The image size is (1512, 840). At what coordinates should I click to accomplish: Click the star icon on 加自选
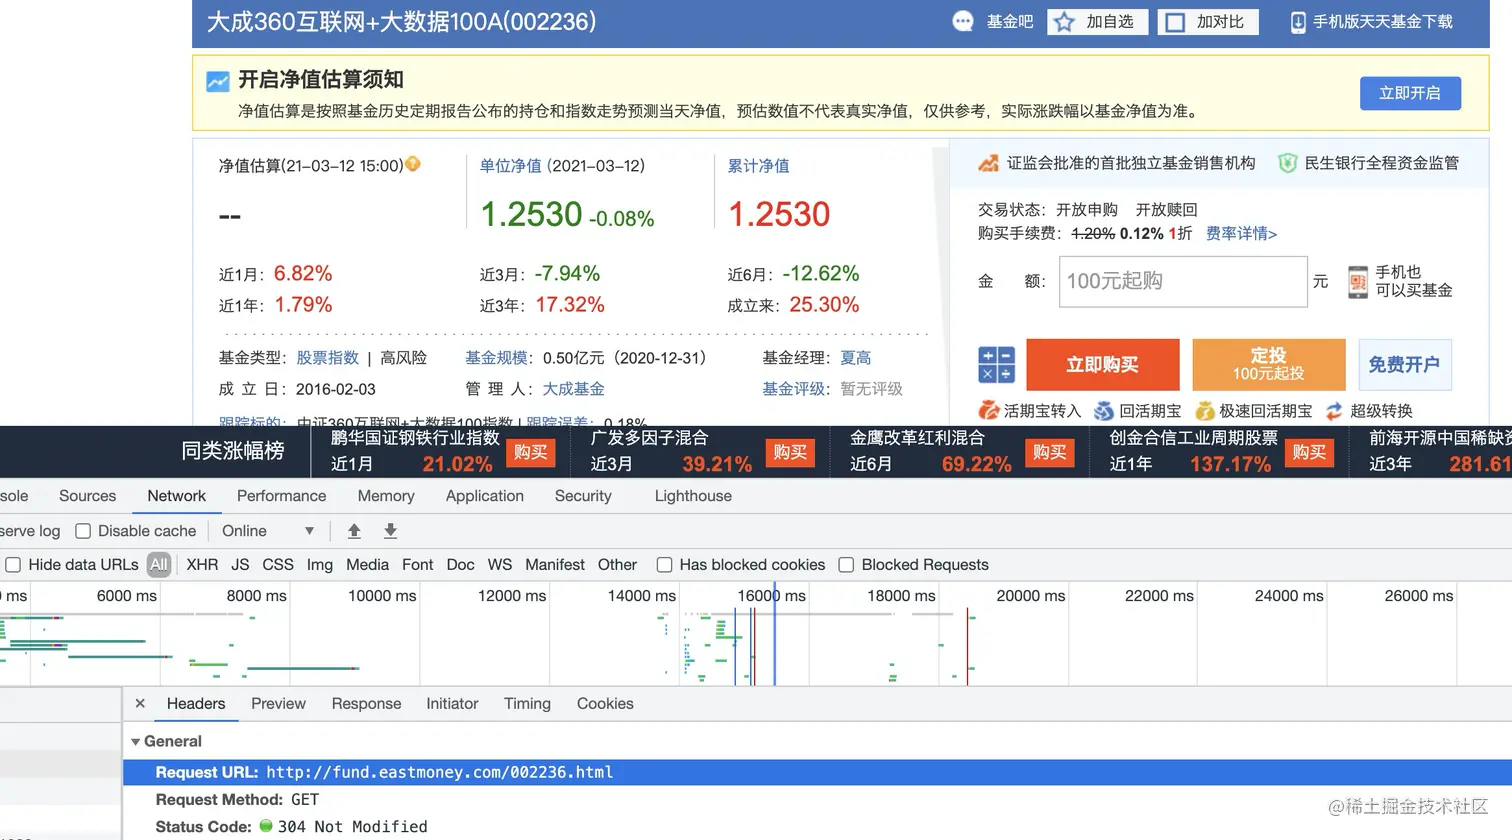(x=1064, y=22)
